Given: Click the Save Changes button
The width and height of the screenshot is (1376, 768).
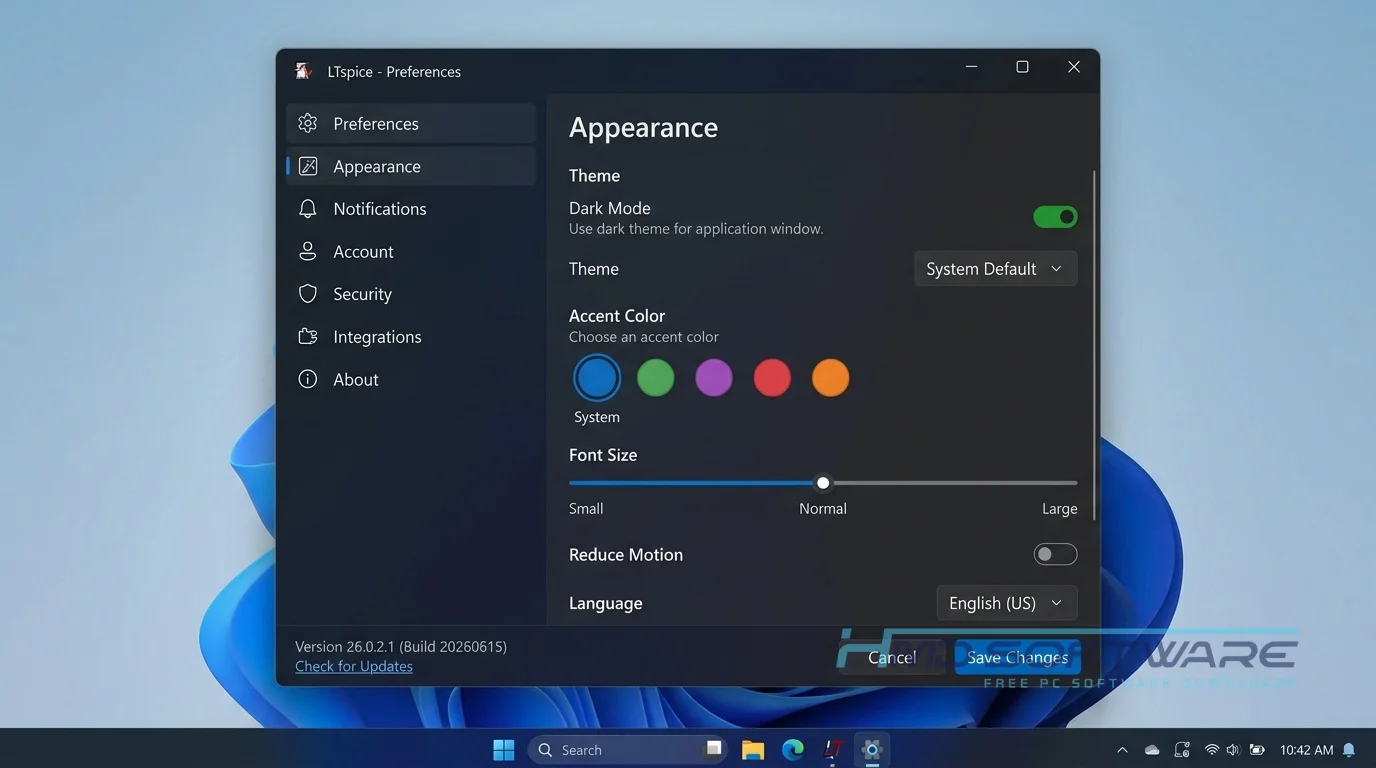Looking at the screenshot, I should click(x=1017, y=657).
